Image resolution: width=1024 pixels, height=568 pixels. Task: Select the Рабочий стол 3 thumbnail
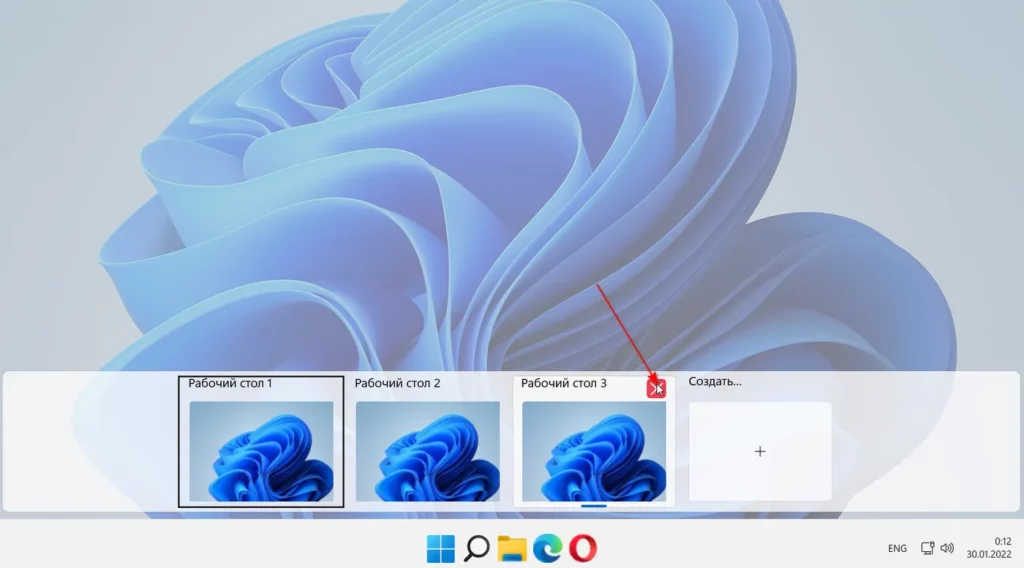click(x=594, y=451)
